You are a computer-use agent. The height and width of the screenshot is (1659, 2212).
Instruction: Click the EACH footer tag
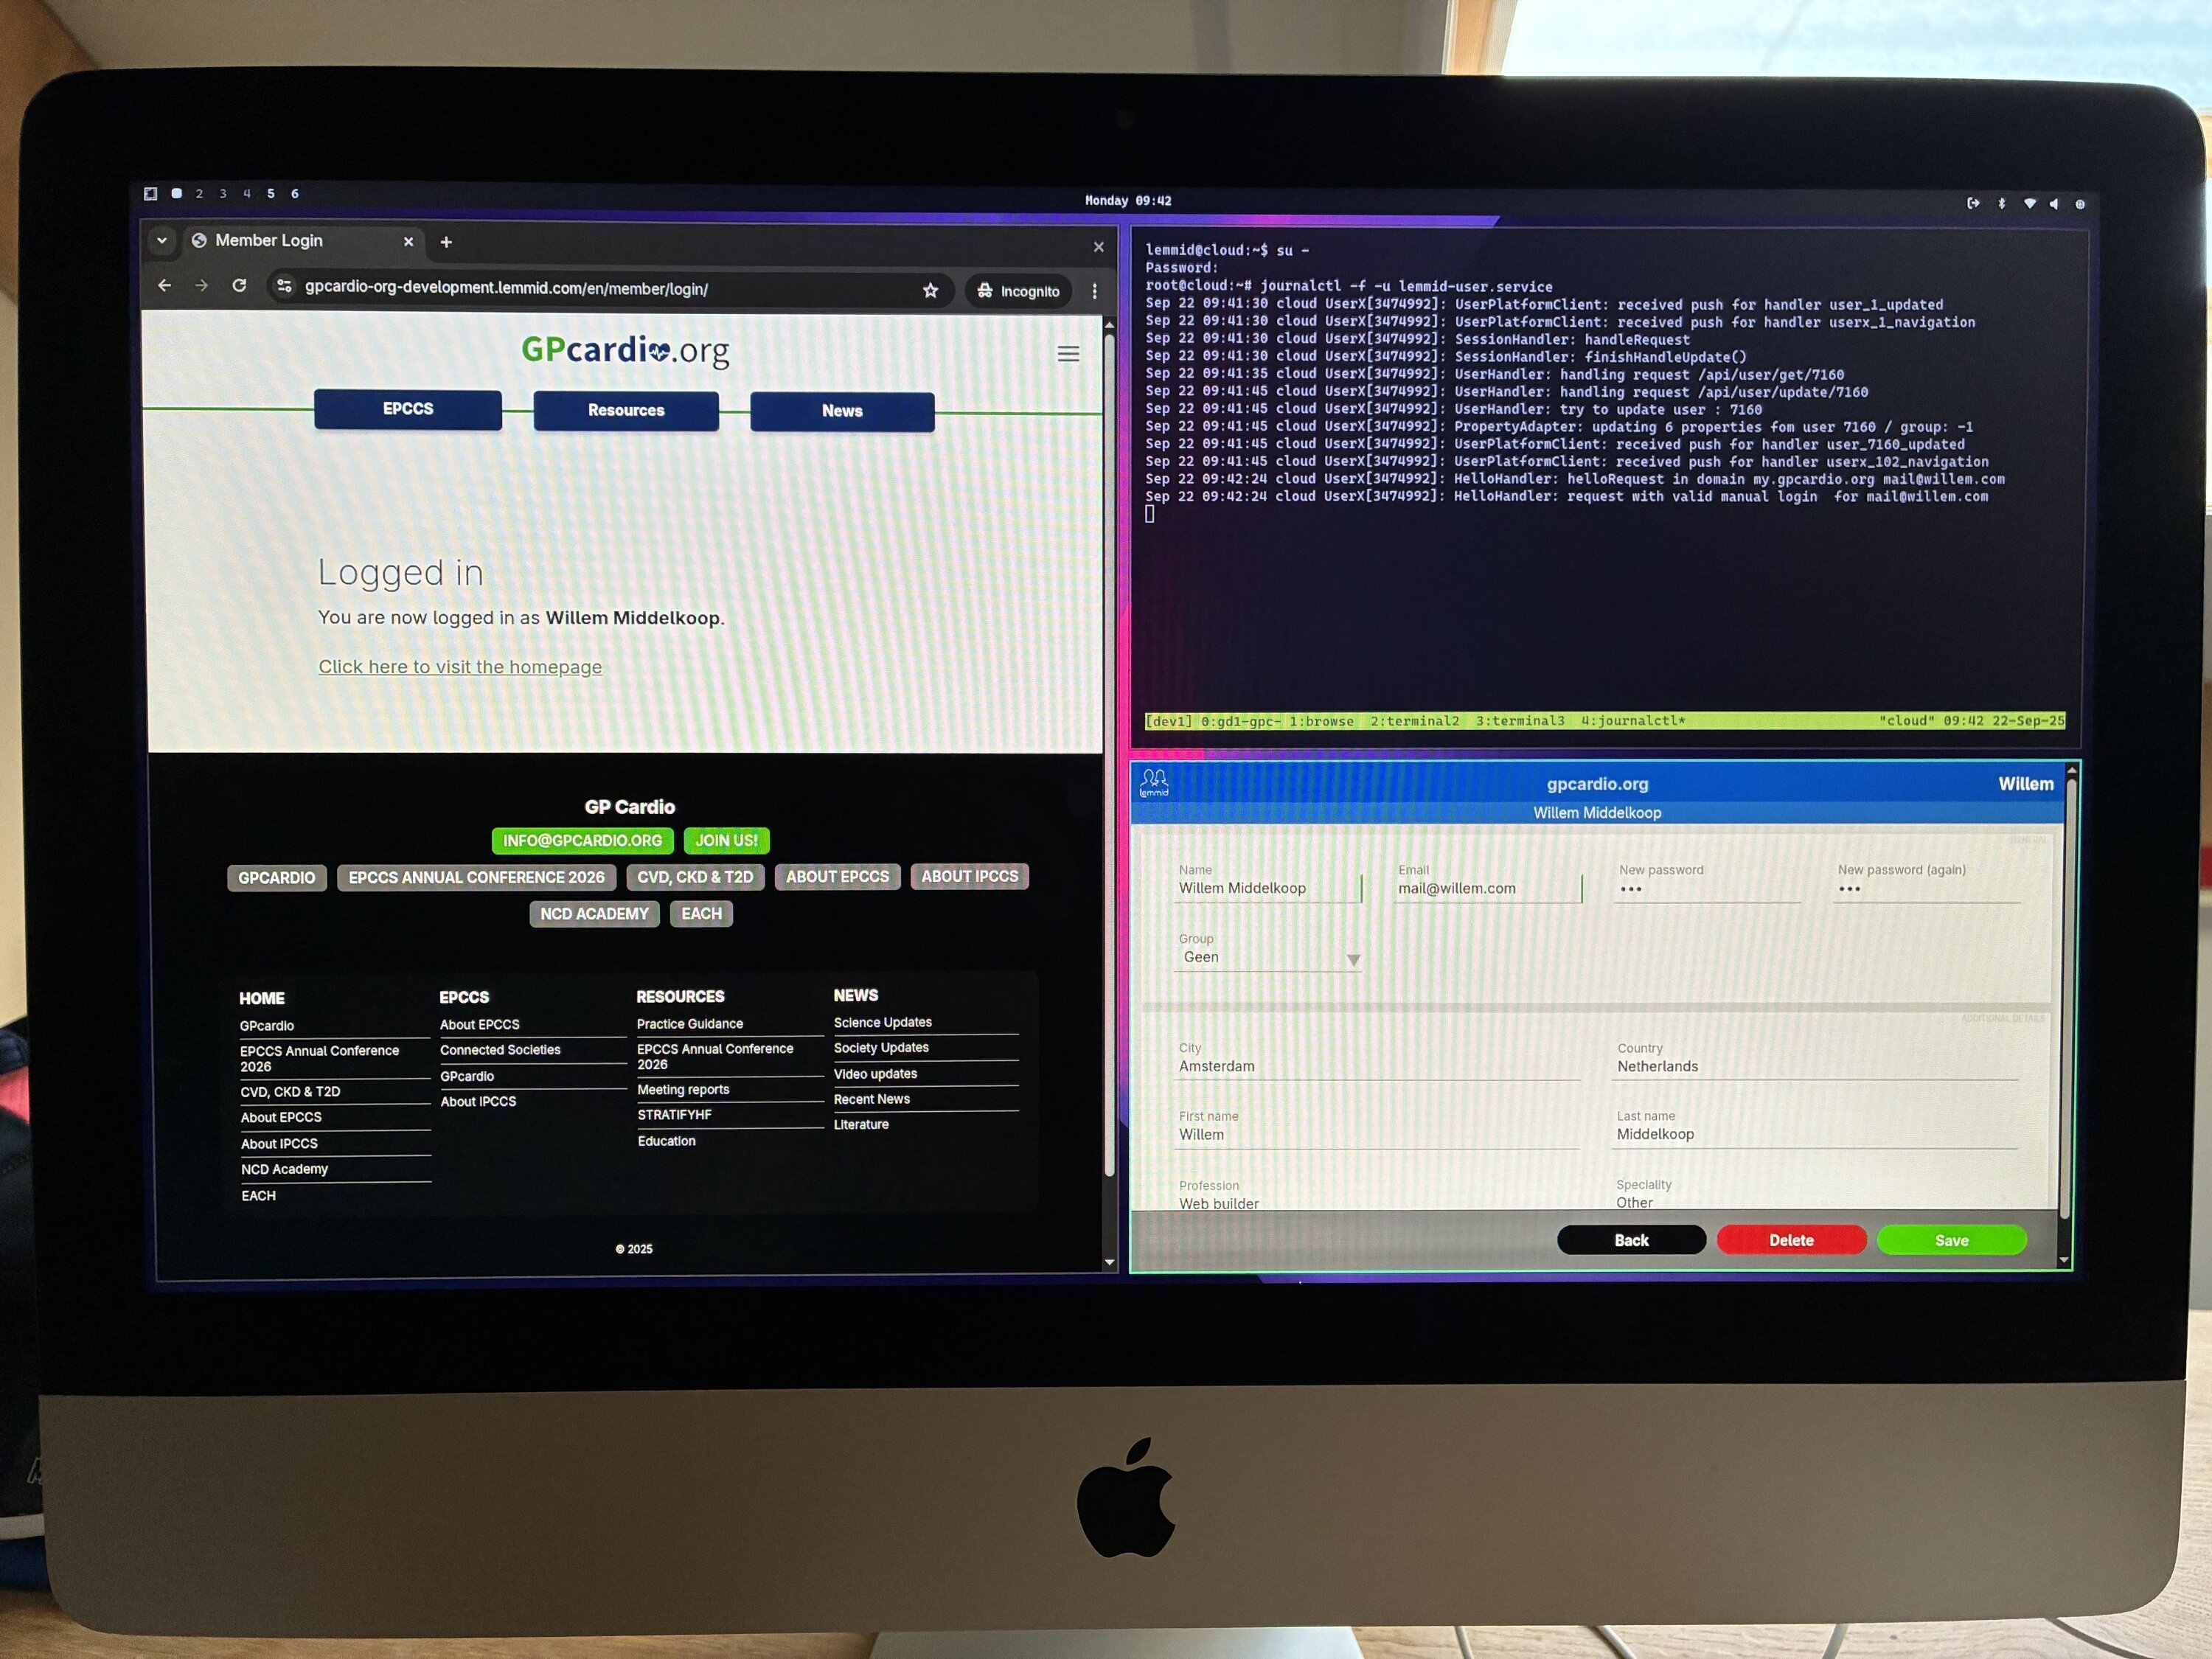701,913
